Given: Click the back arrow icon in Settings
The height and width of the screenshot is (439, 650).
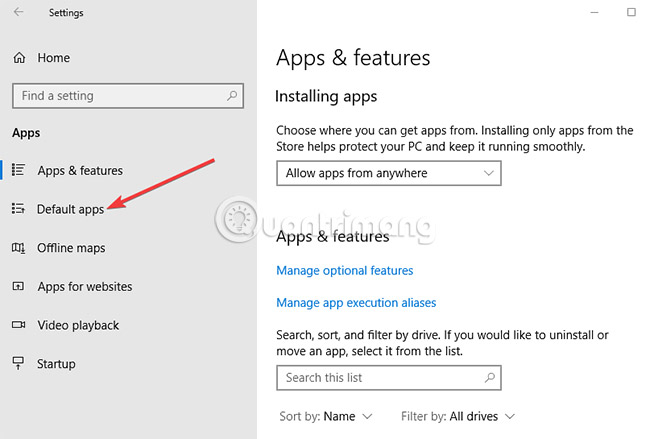Looking at the screenshot, I should pos(18,13).
